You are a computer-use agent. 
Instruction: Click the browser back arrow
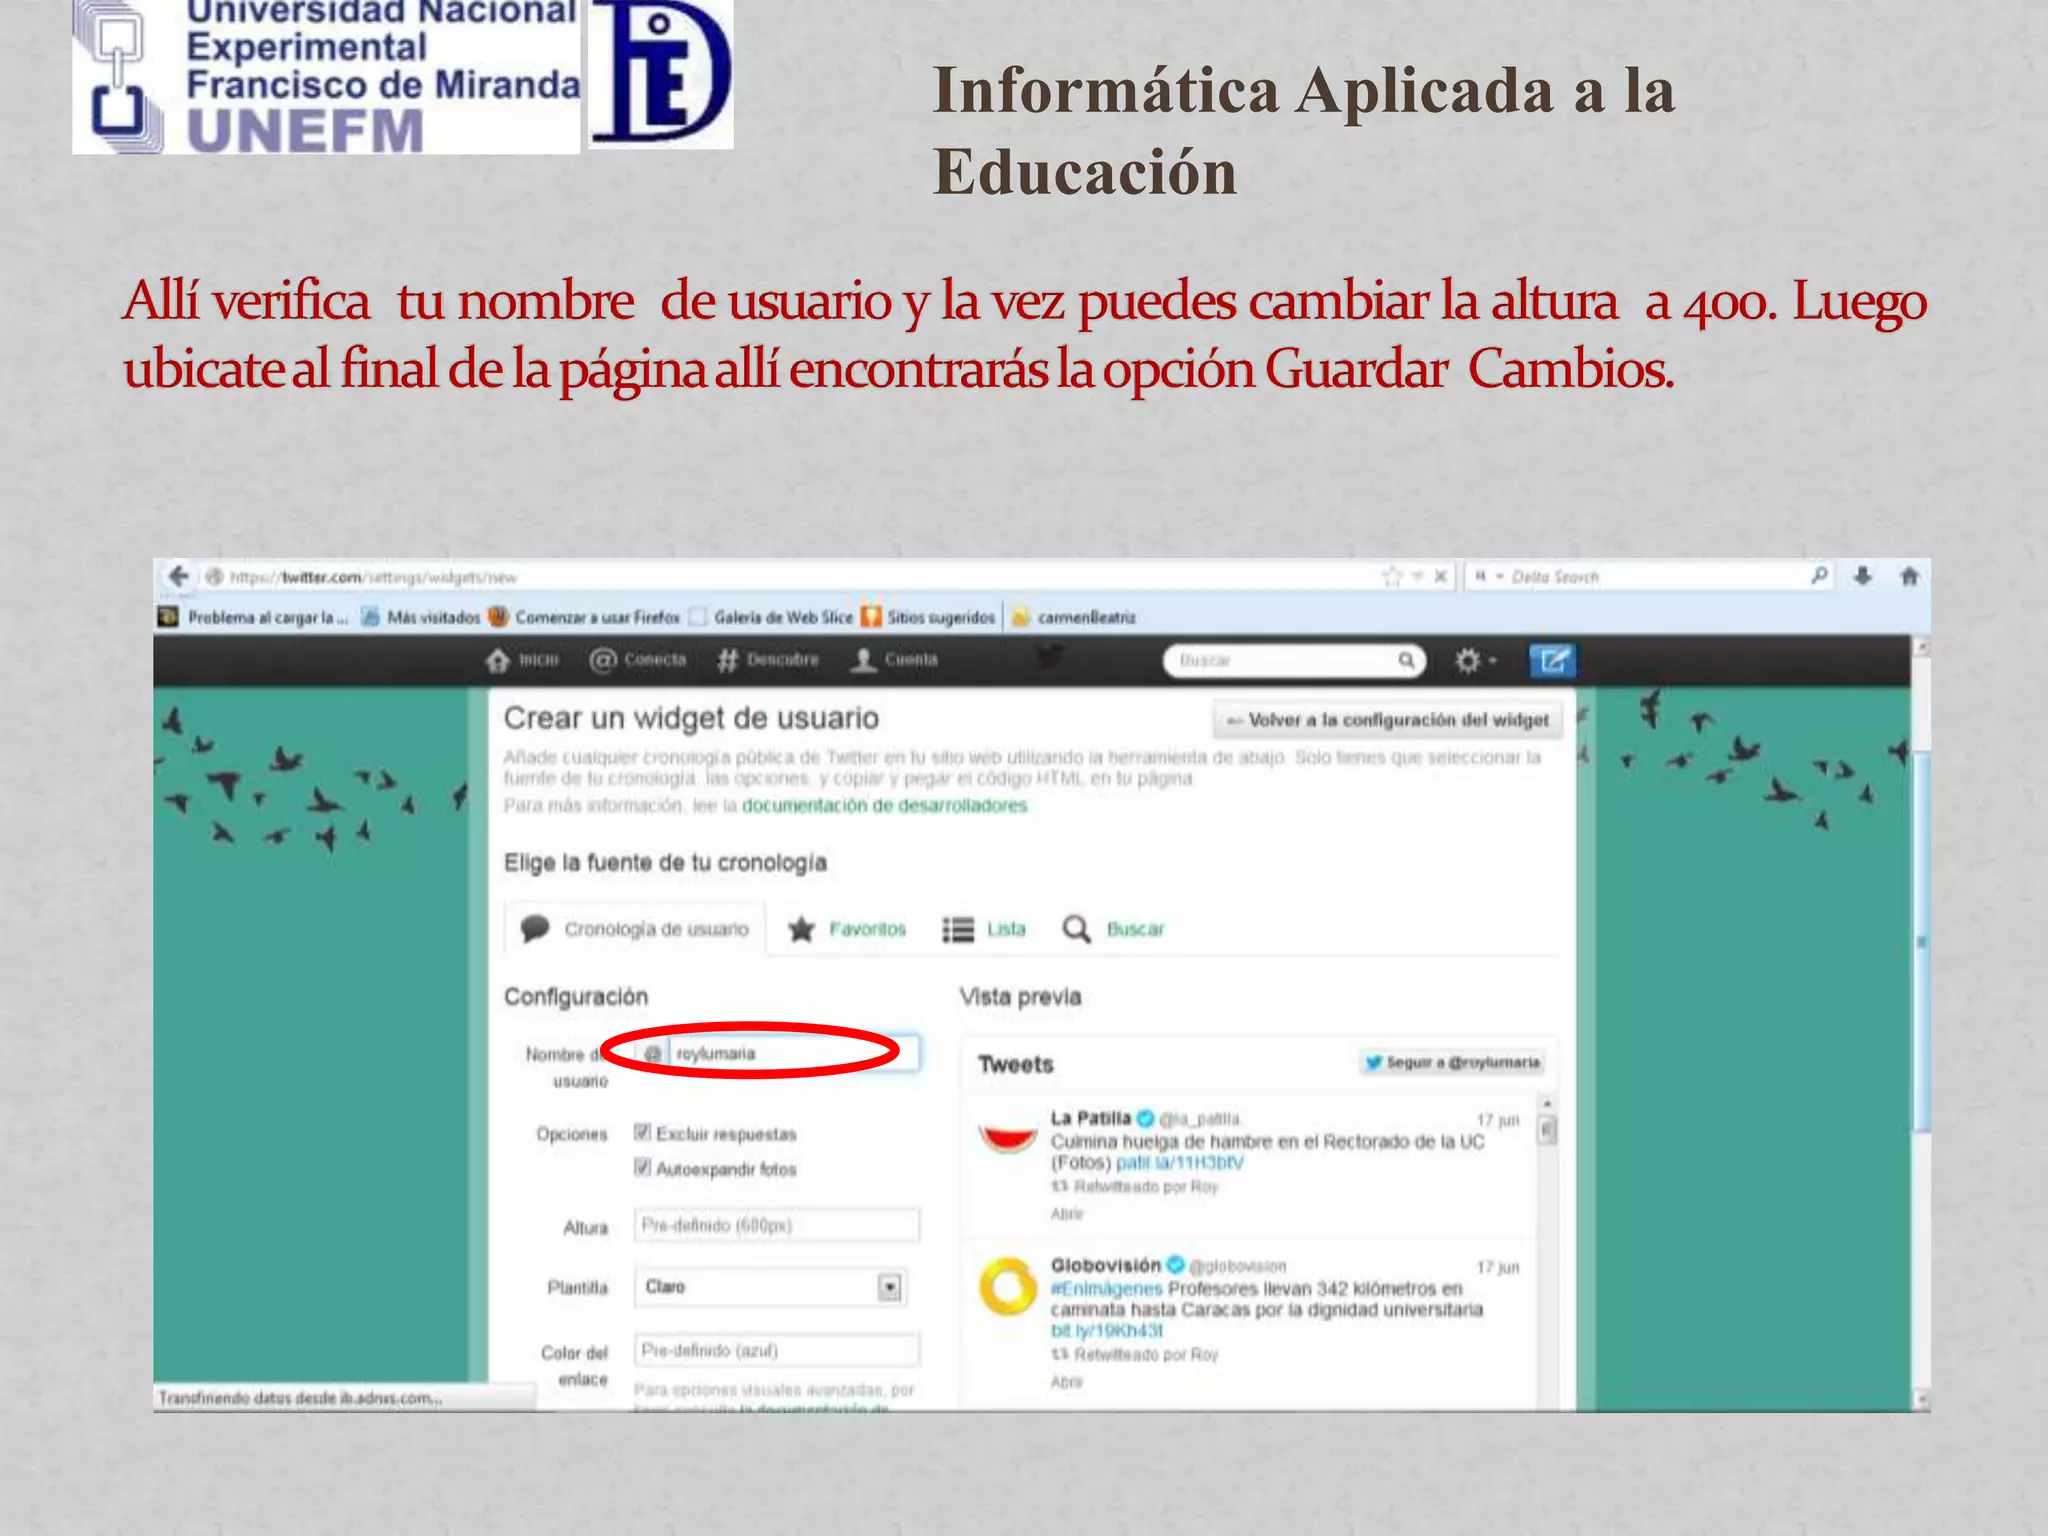pos(178,576)
